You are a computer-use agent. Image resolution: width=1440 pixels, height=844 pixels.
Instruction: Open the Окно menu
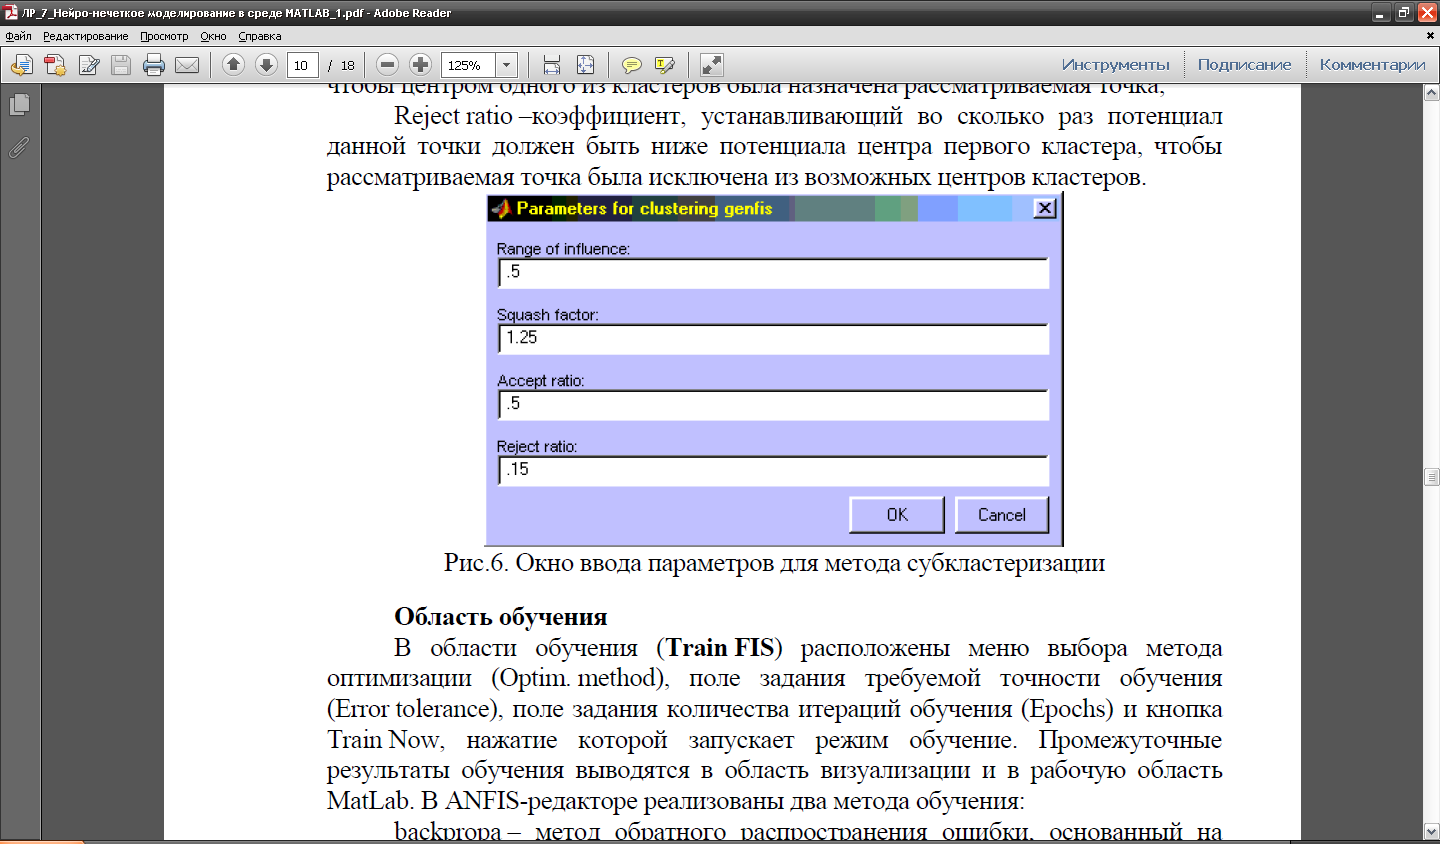tap(213, 36)
